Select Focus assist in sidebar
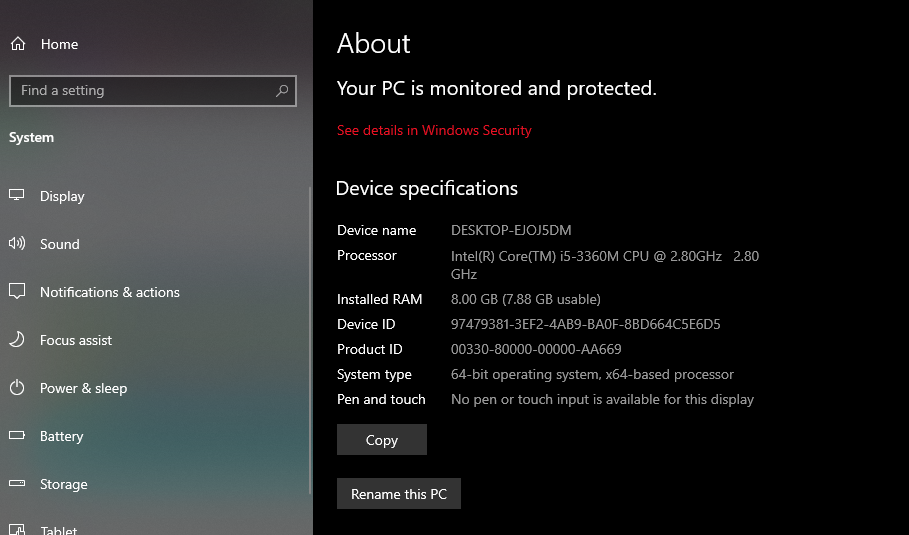The width and height of the screenshot is (909, 535). 76,340
